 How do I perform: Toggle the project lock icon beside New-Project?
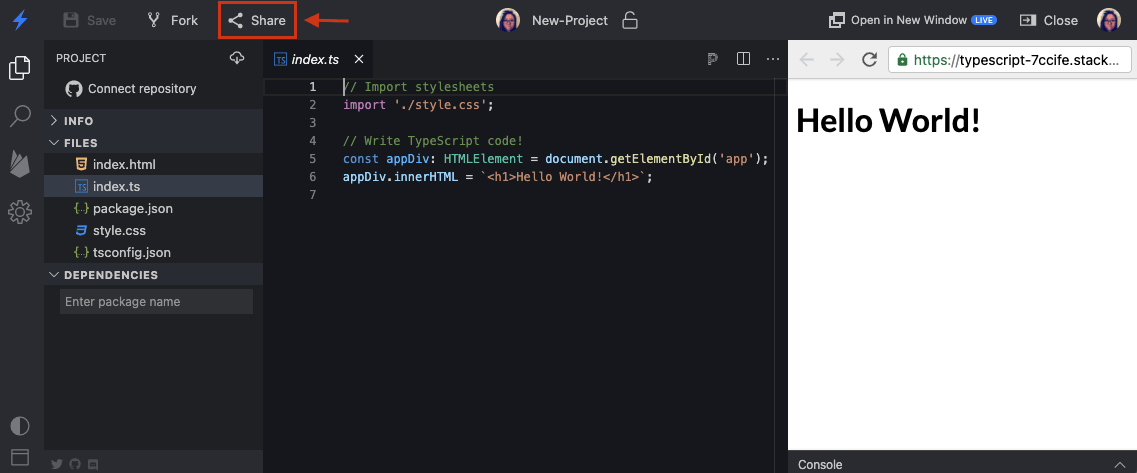coord(630,20)
